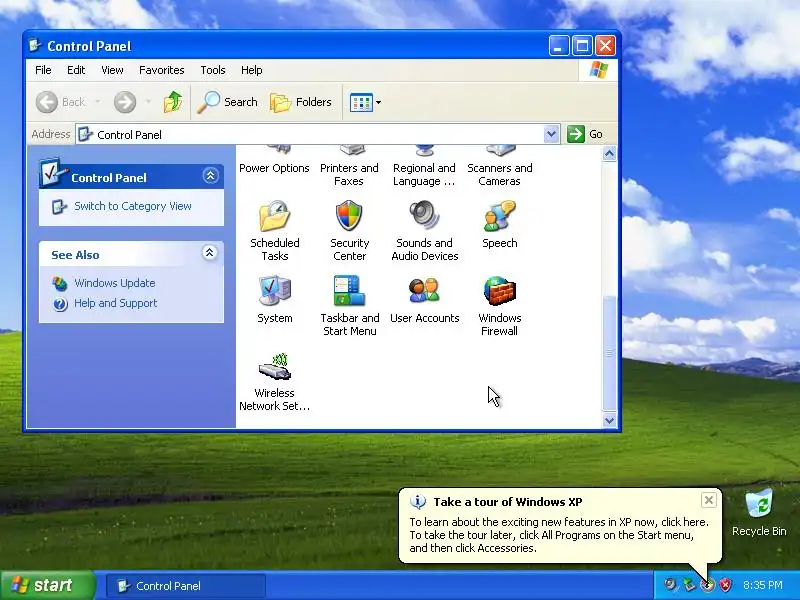Open the Taskbar and Start Menu icon
This screenshot has width=800, height=600.
pyautogui.click(x=349, y=291)
